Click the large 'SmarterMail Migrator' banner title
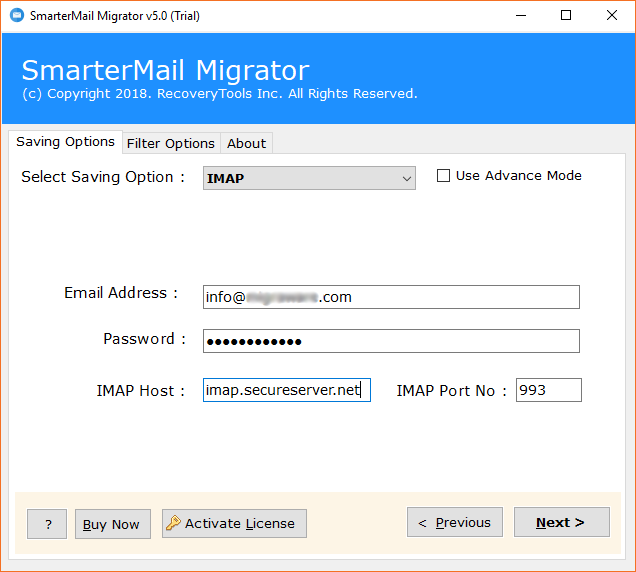This screenshot has height=572, width=636. tap(165, 71)
